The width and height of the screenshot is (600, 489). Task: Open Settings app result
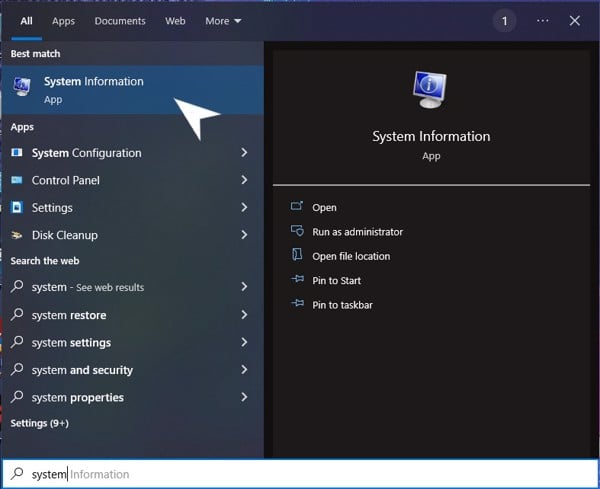click(132, 207)
